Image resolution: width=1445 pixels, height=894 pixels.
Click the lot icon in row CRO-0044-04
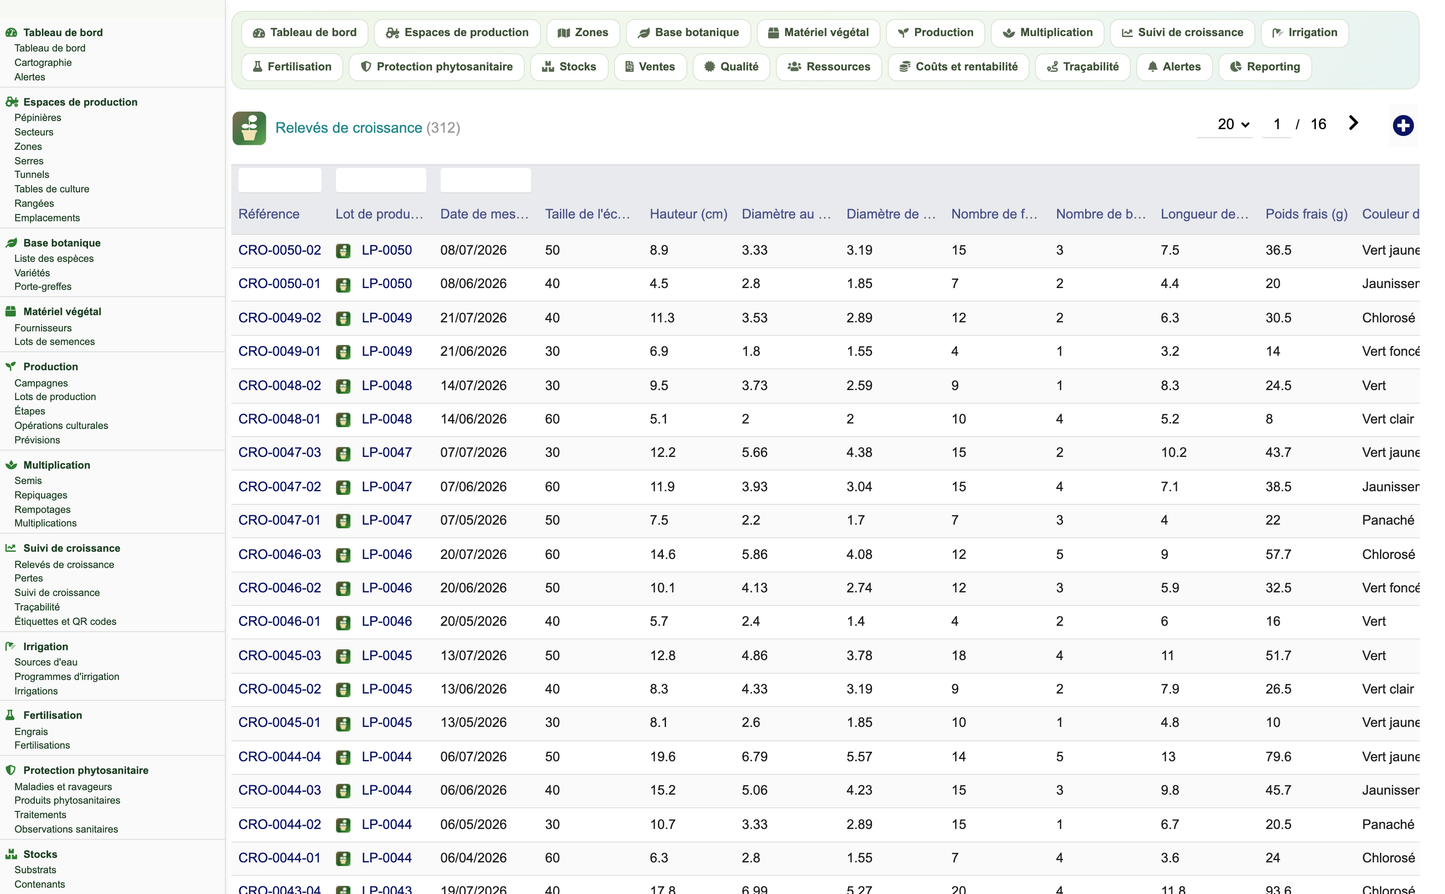coord(343,757)
